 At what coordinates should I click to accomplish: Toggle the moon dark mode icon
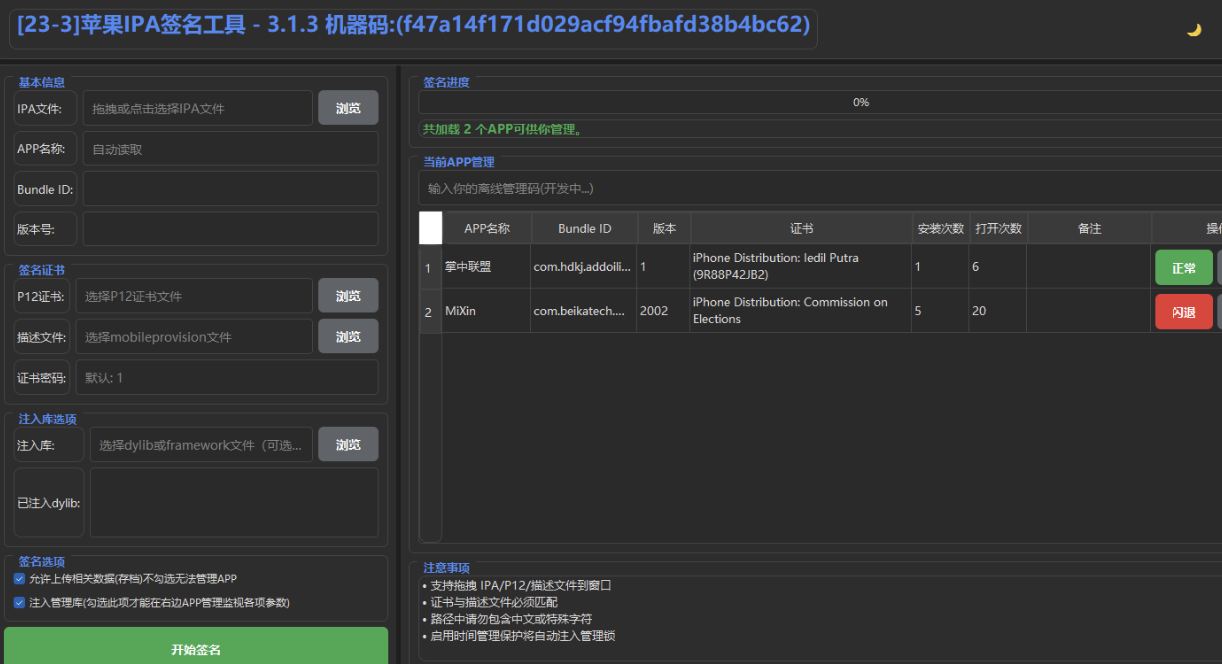pos(1193,30)
